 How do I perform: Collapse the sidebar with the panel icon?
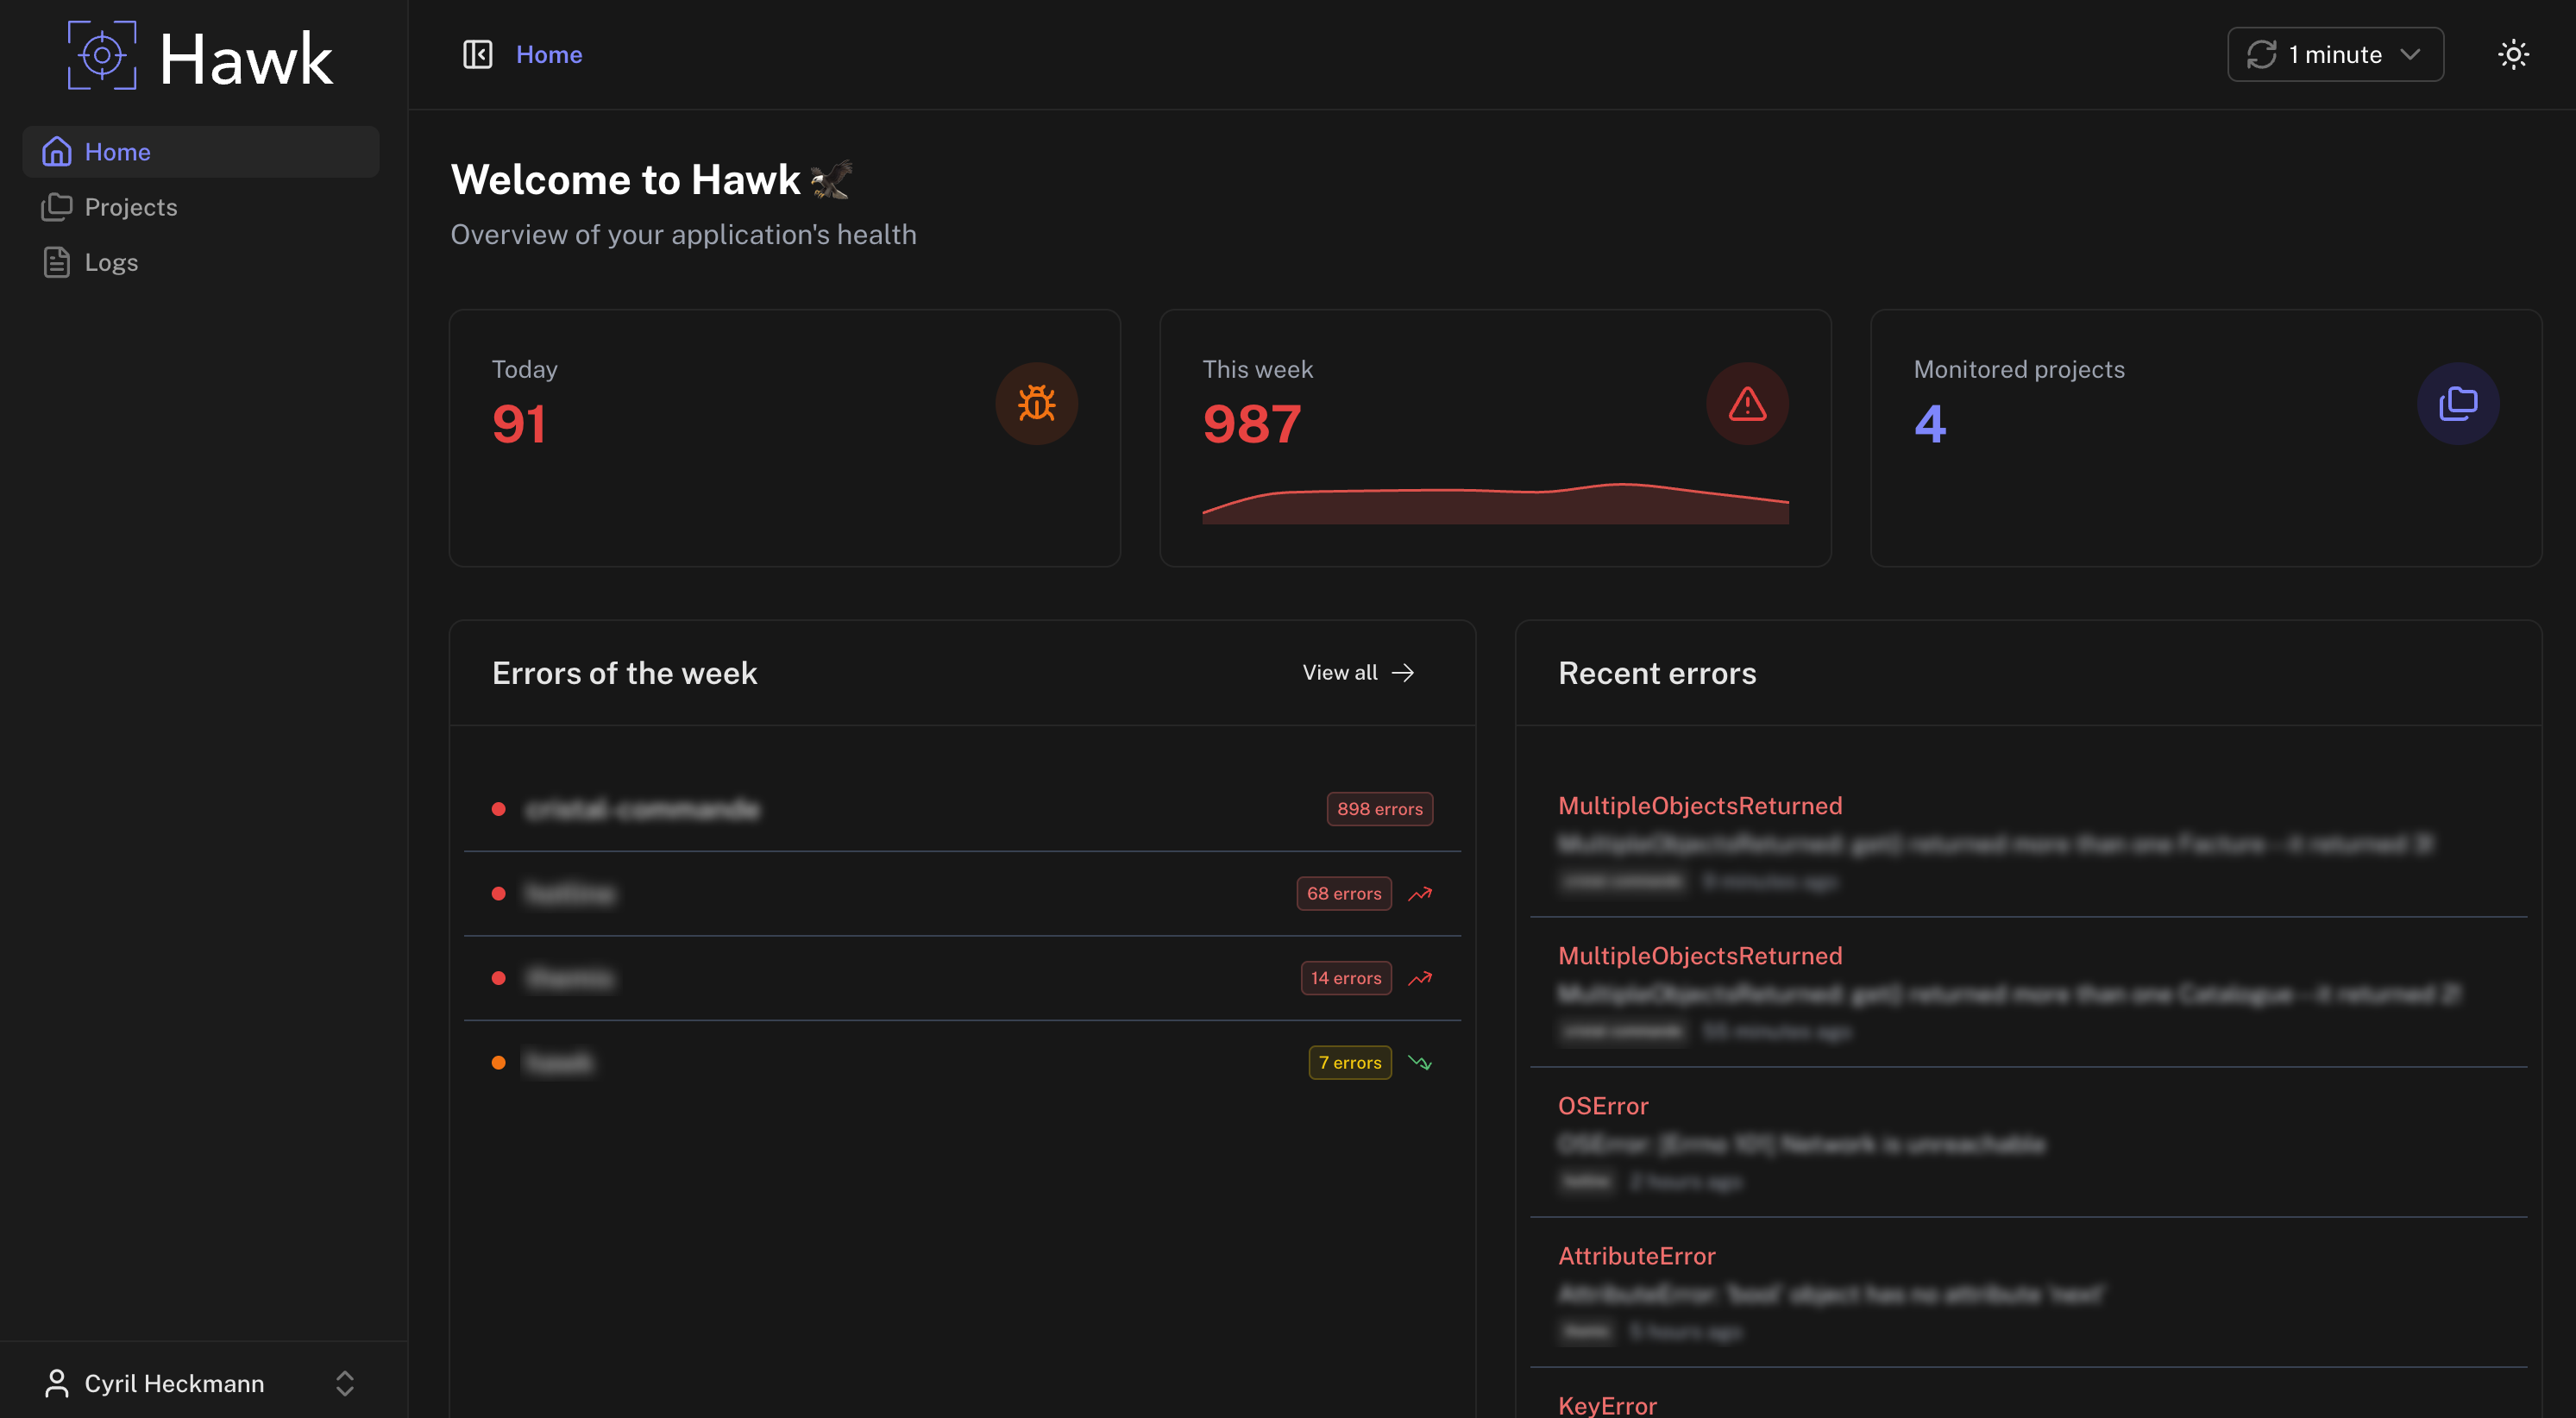click(477, 55)
